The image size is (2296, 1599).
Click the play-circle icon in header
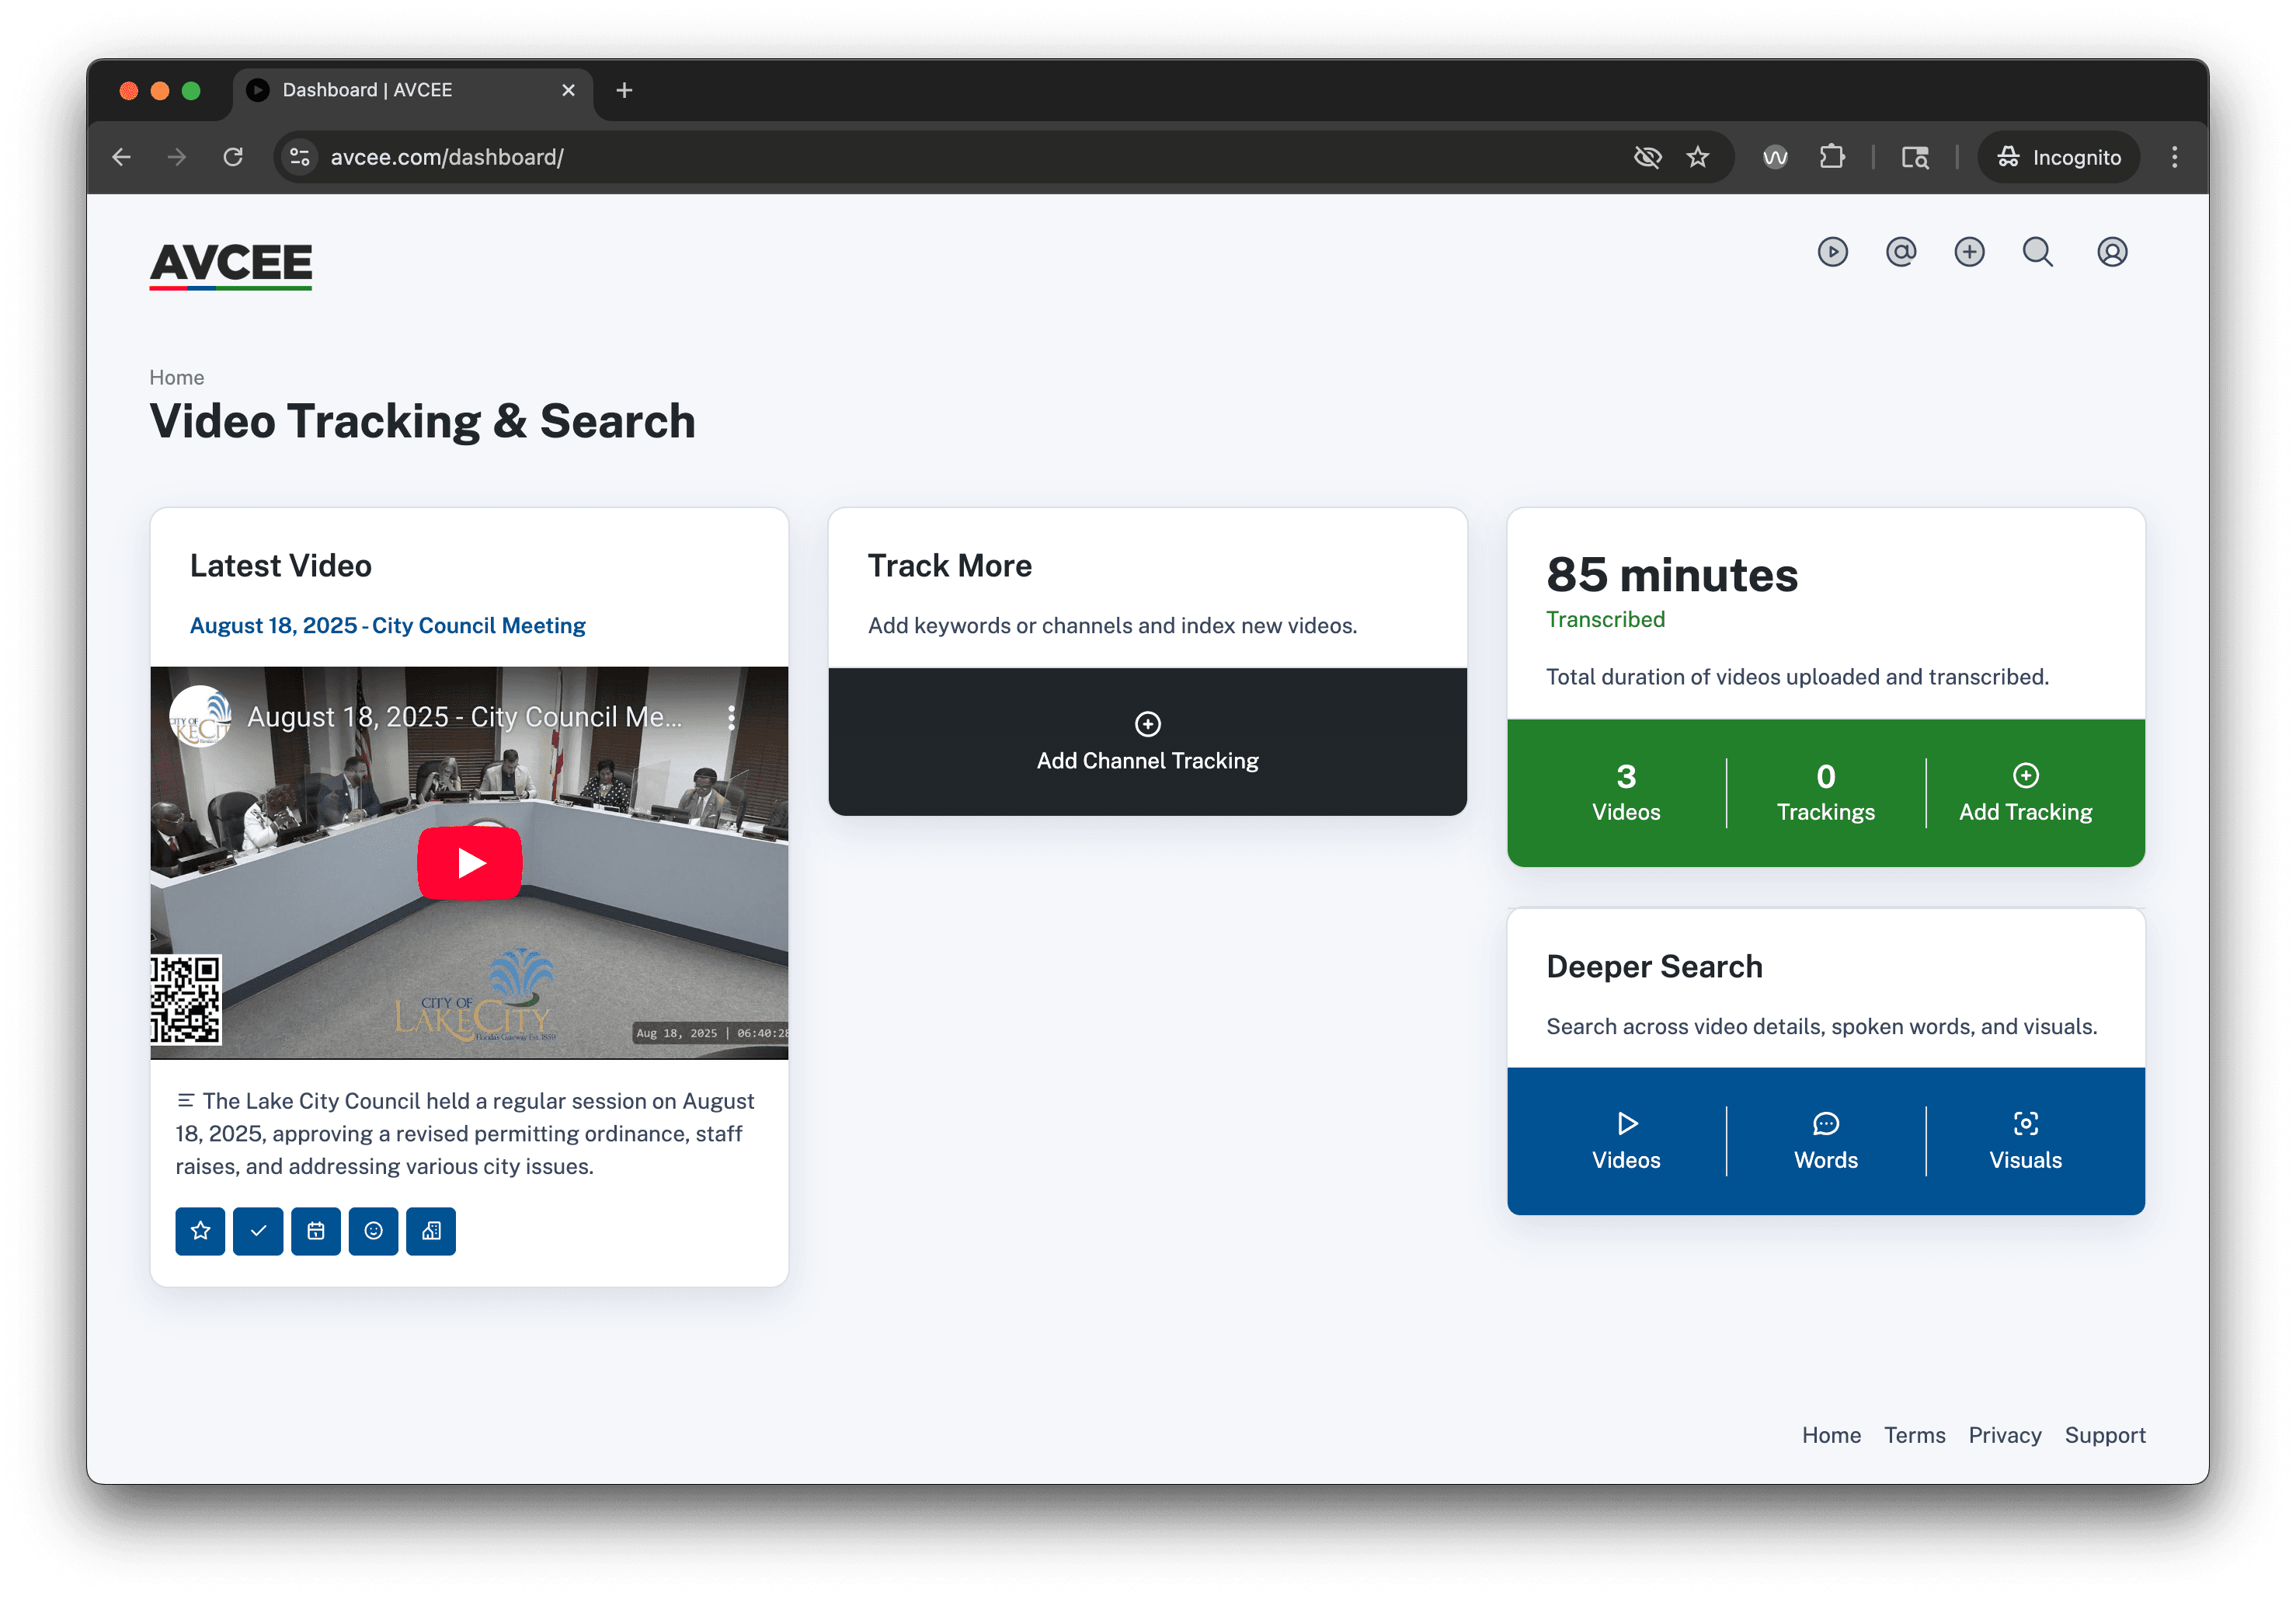coord(1832,252)
